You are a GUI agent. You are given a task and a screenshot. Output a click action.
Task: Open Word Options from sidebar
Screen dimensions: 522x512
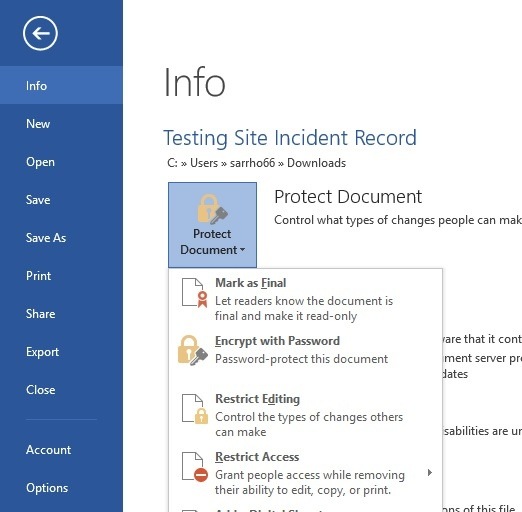click(61, 488)
